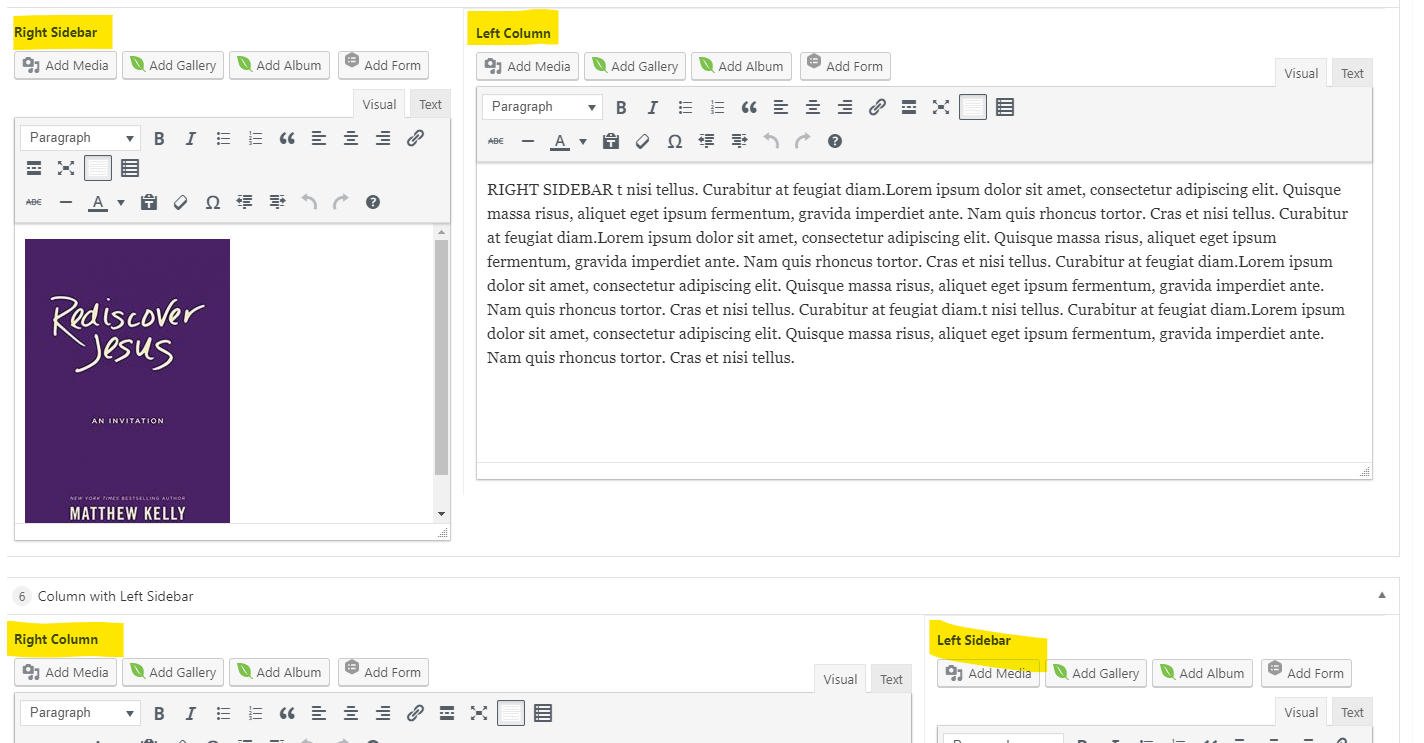
Task: Switch Left Column editor to Text tab
Action: pyautogui.click(x=1352, y=73)
